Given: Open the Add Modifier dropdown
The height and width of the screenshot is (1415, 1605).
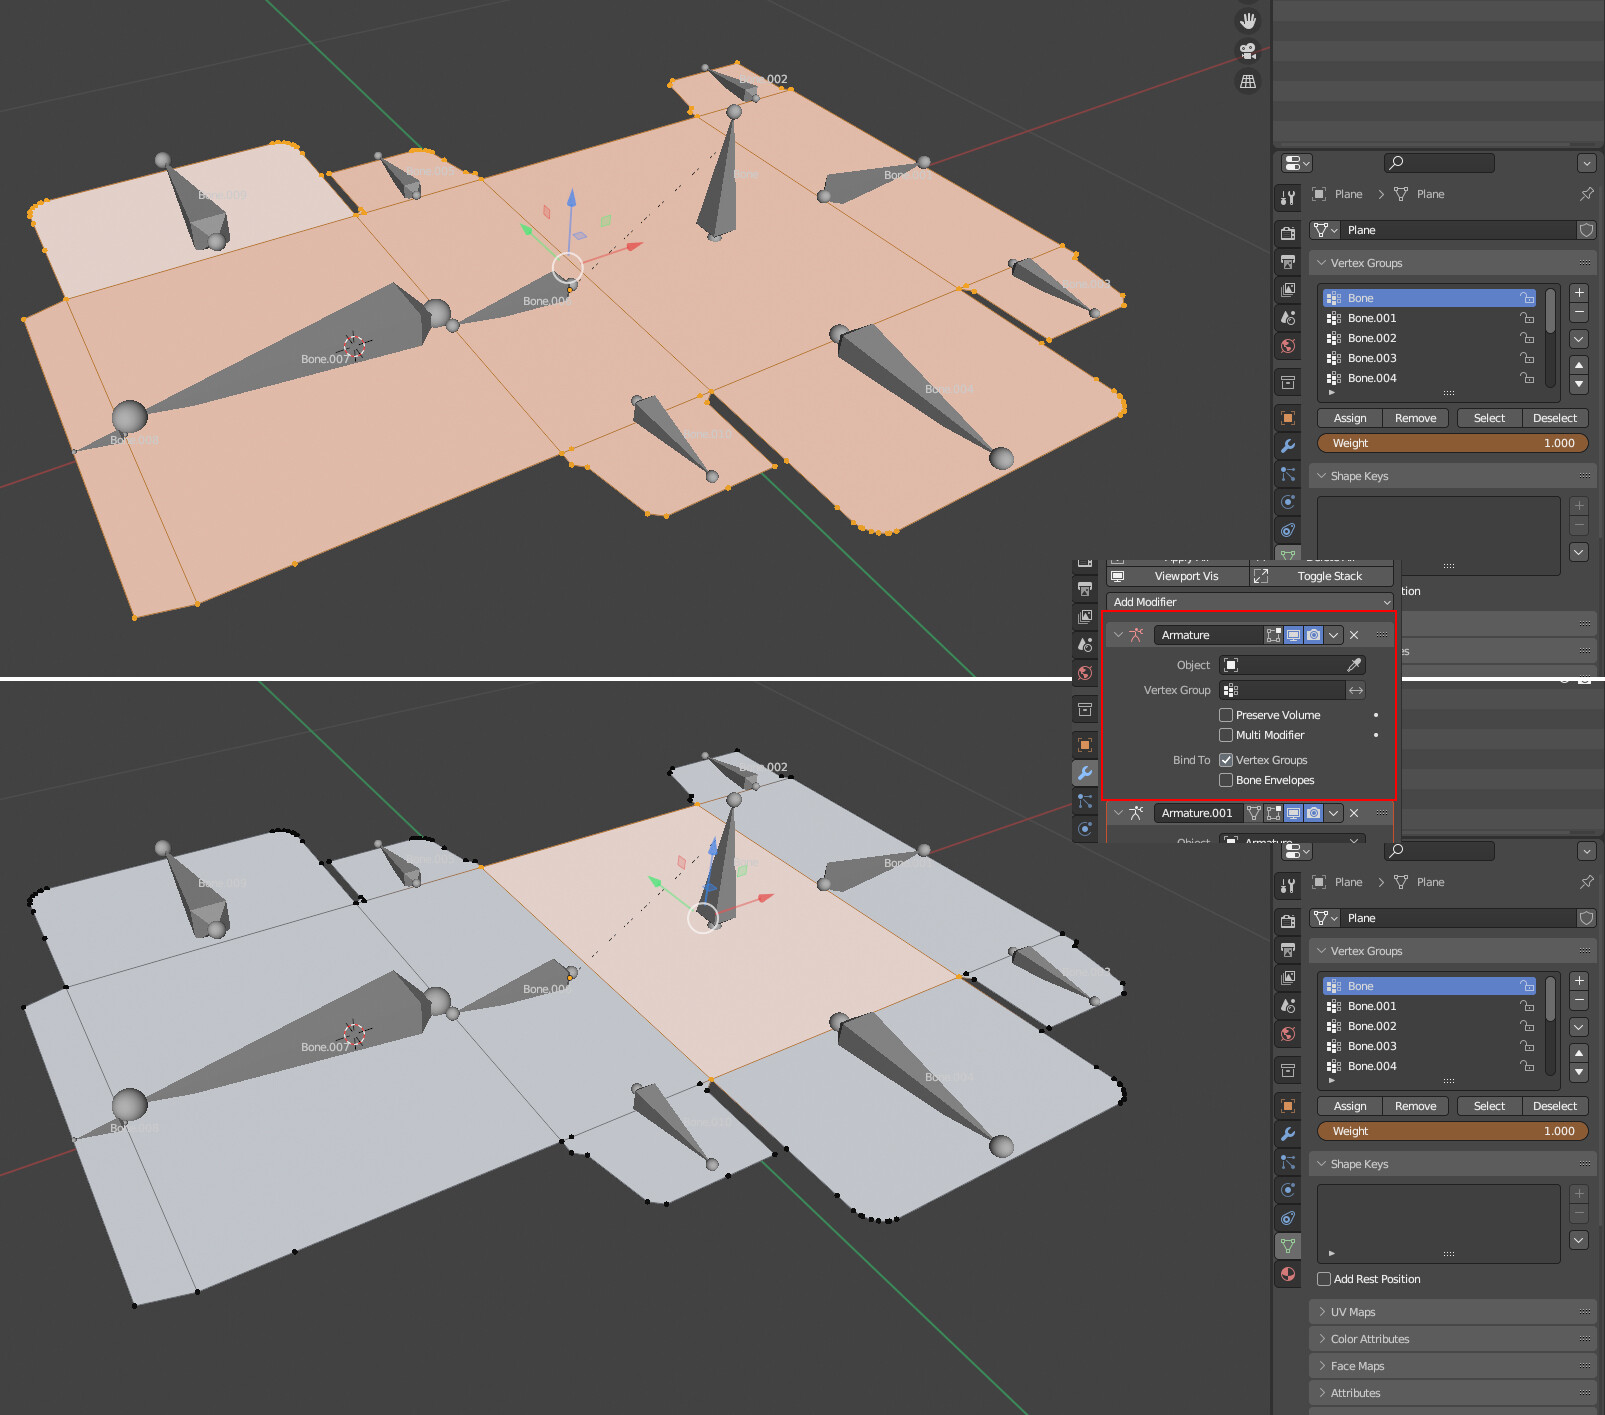Looking at the screenshot, I should coord(1250,602).
